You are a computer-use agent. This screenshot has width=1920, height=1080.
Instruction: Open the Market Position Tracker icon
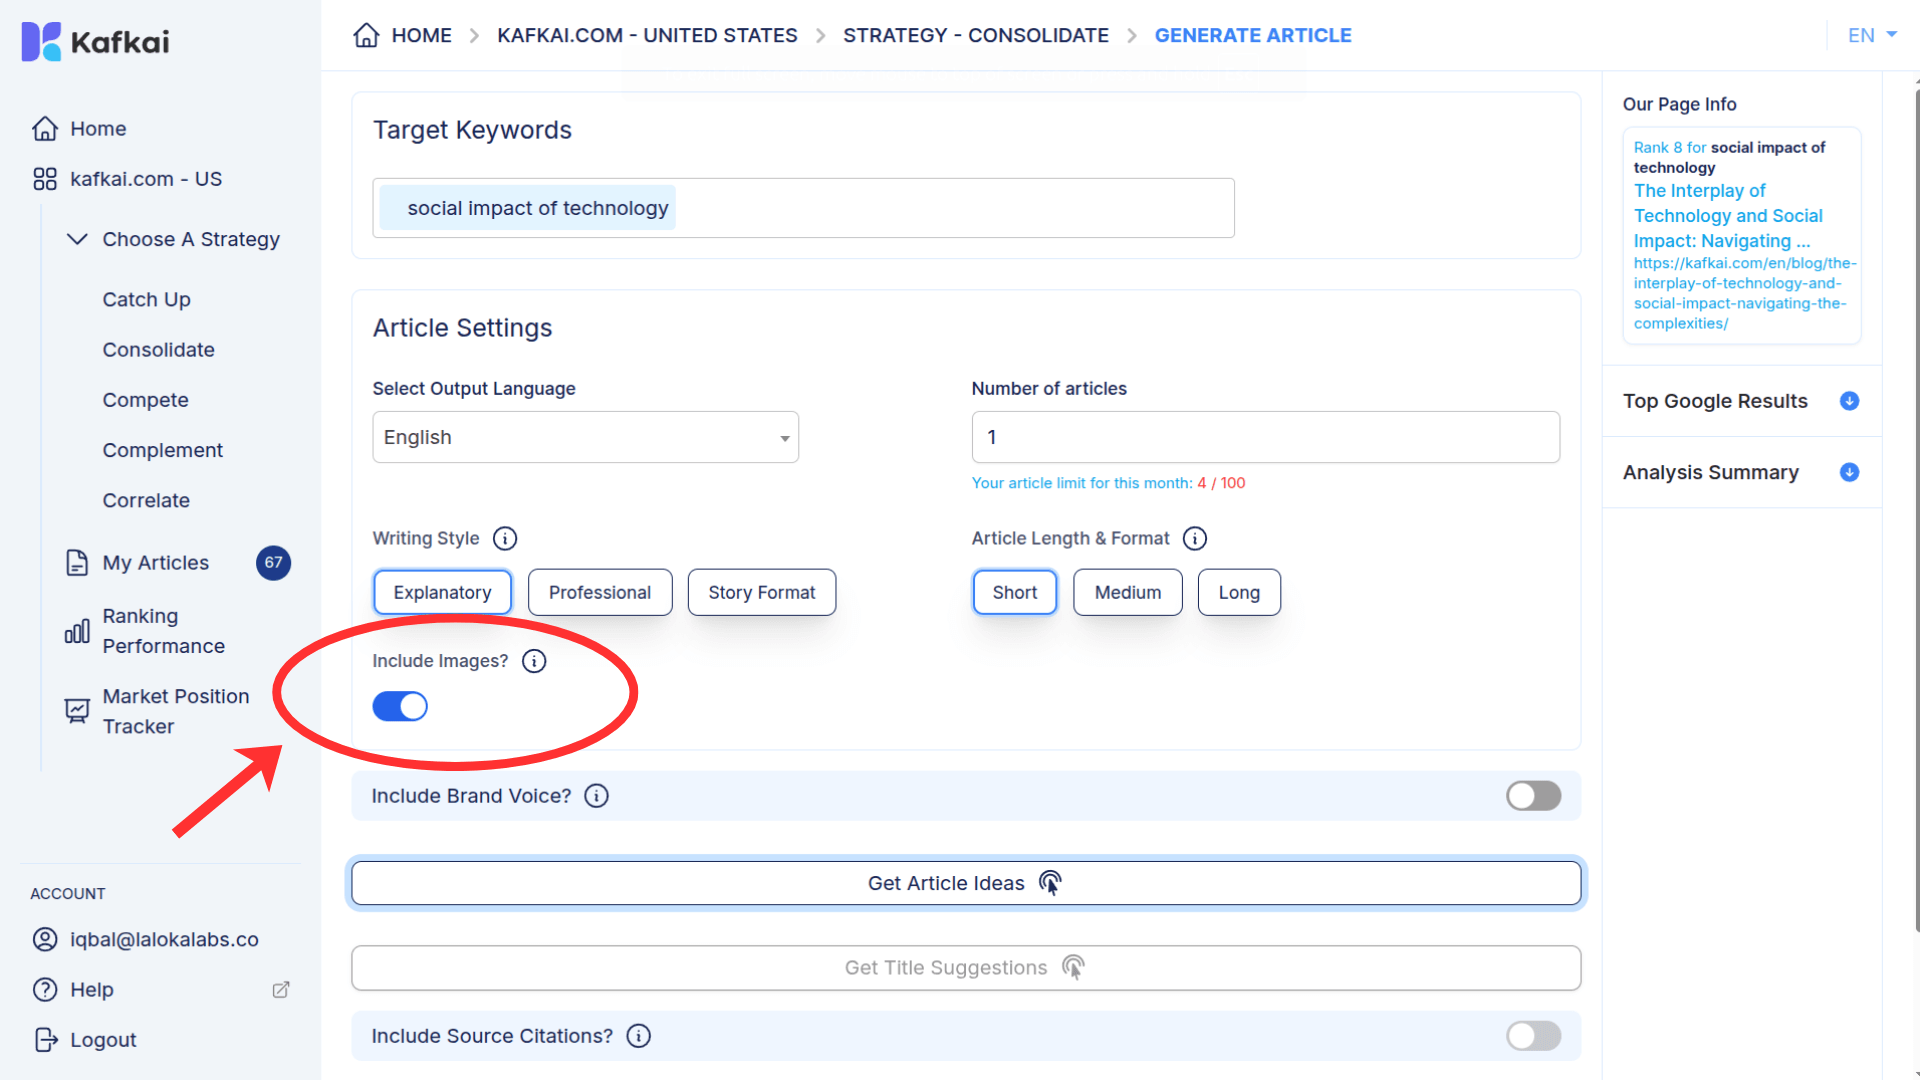click(77, 710)
